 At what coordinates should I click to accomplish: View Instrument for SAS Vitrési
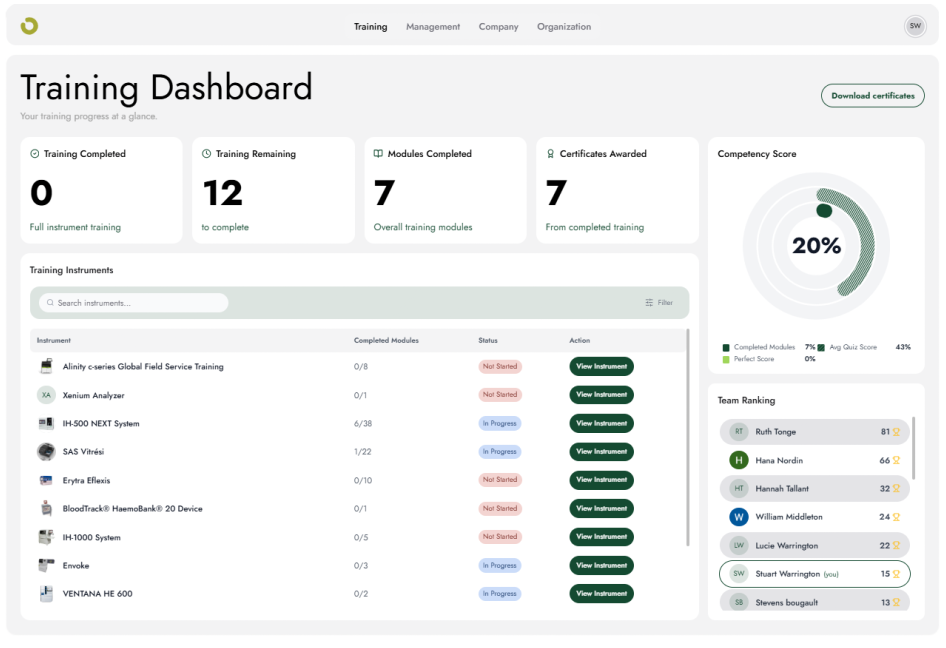[x=602, y=451]
